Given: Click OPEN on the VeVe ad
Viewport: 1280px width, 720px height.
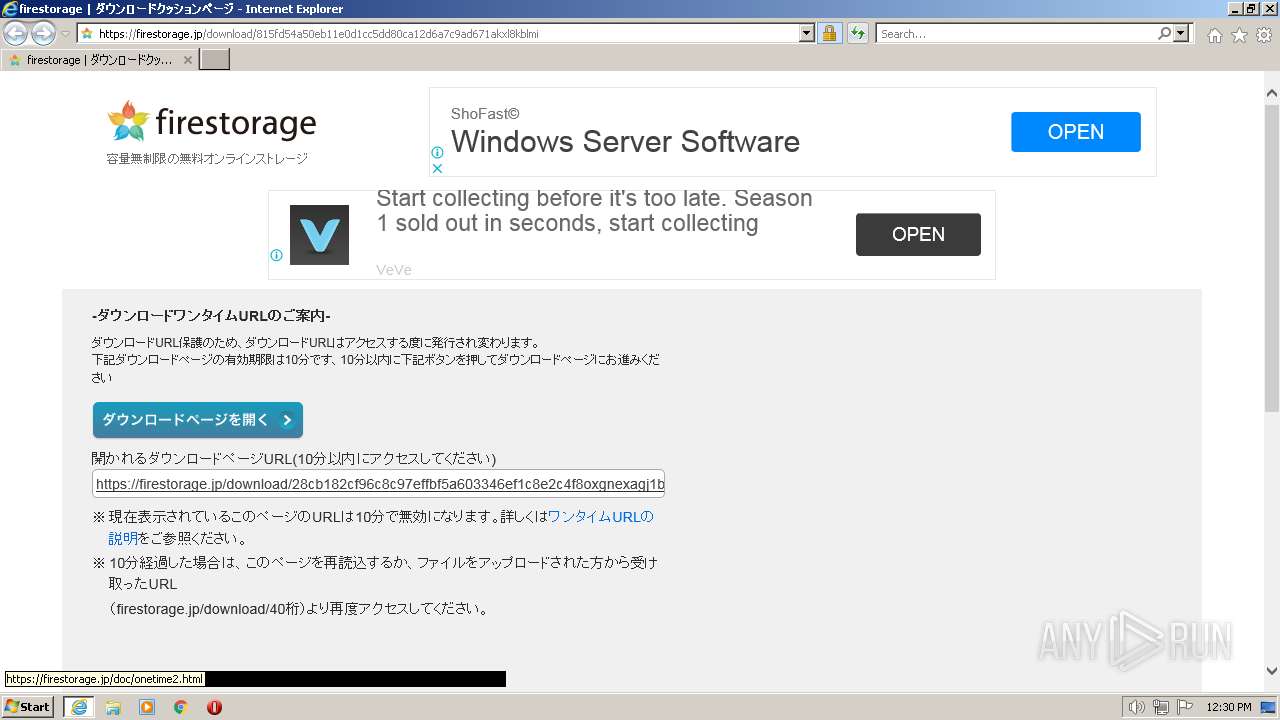Looking at the screenshot, I should (918, 234).
